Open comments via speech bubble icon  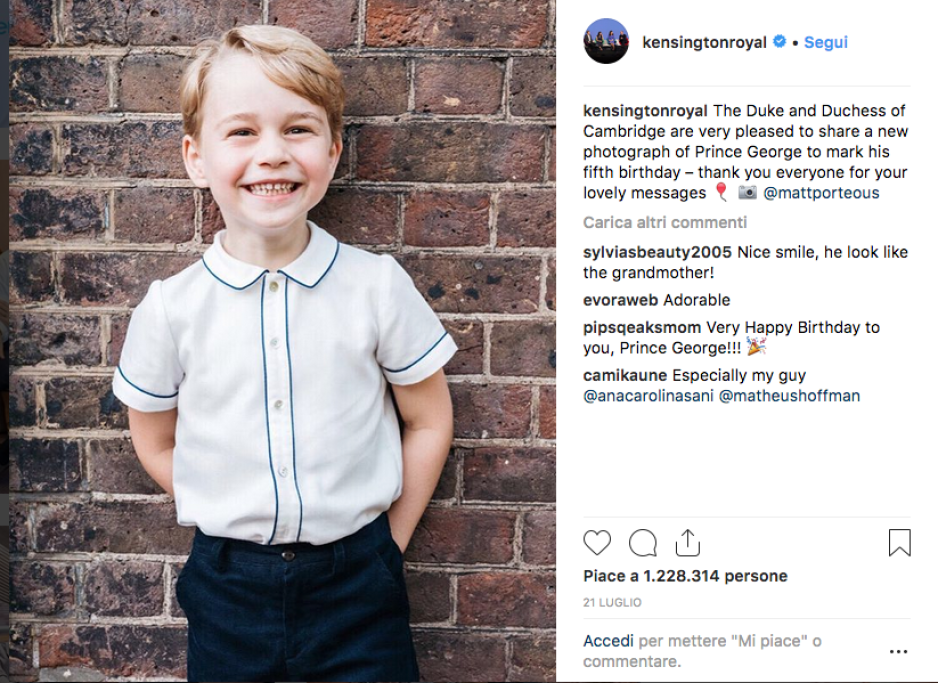642,543
